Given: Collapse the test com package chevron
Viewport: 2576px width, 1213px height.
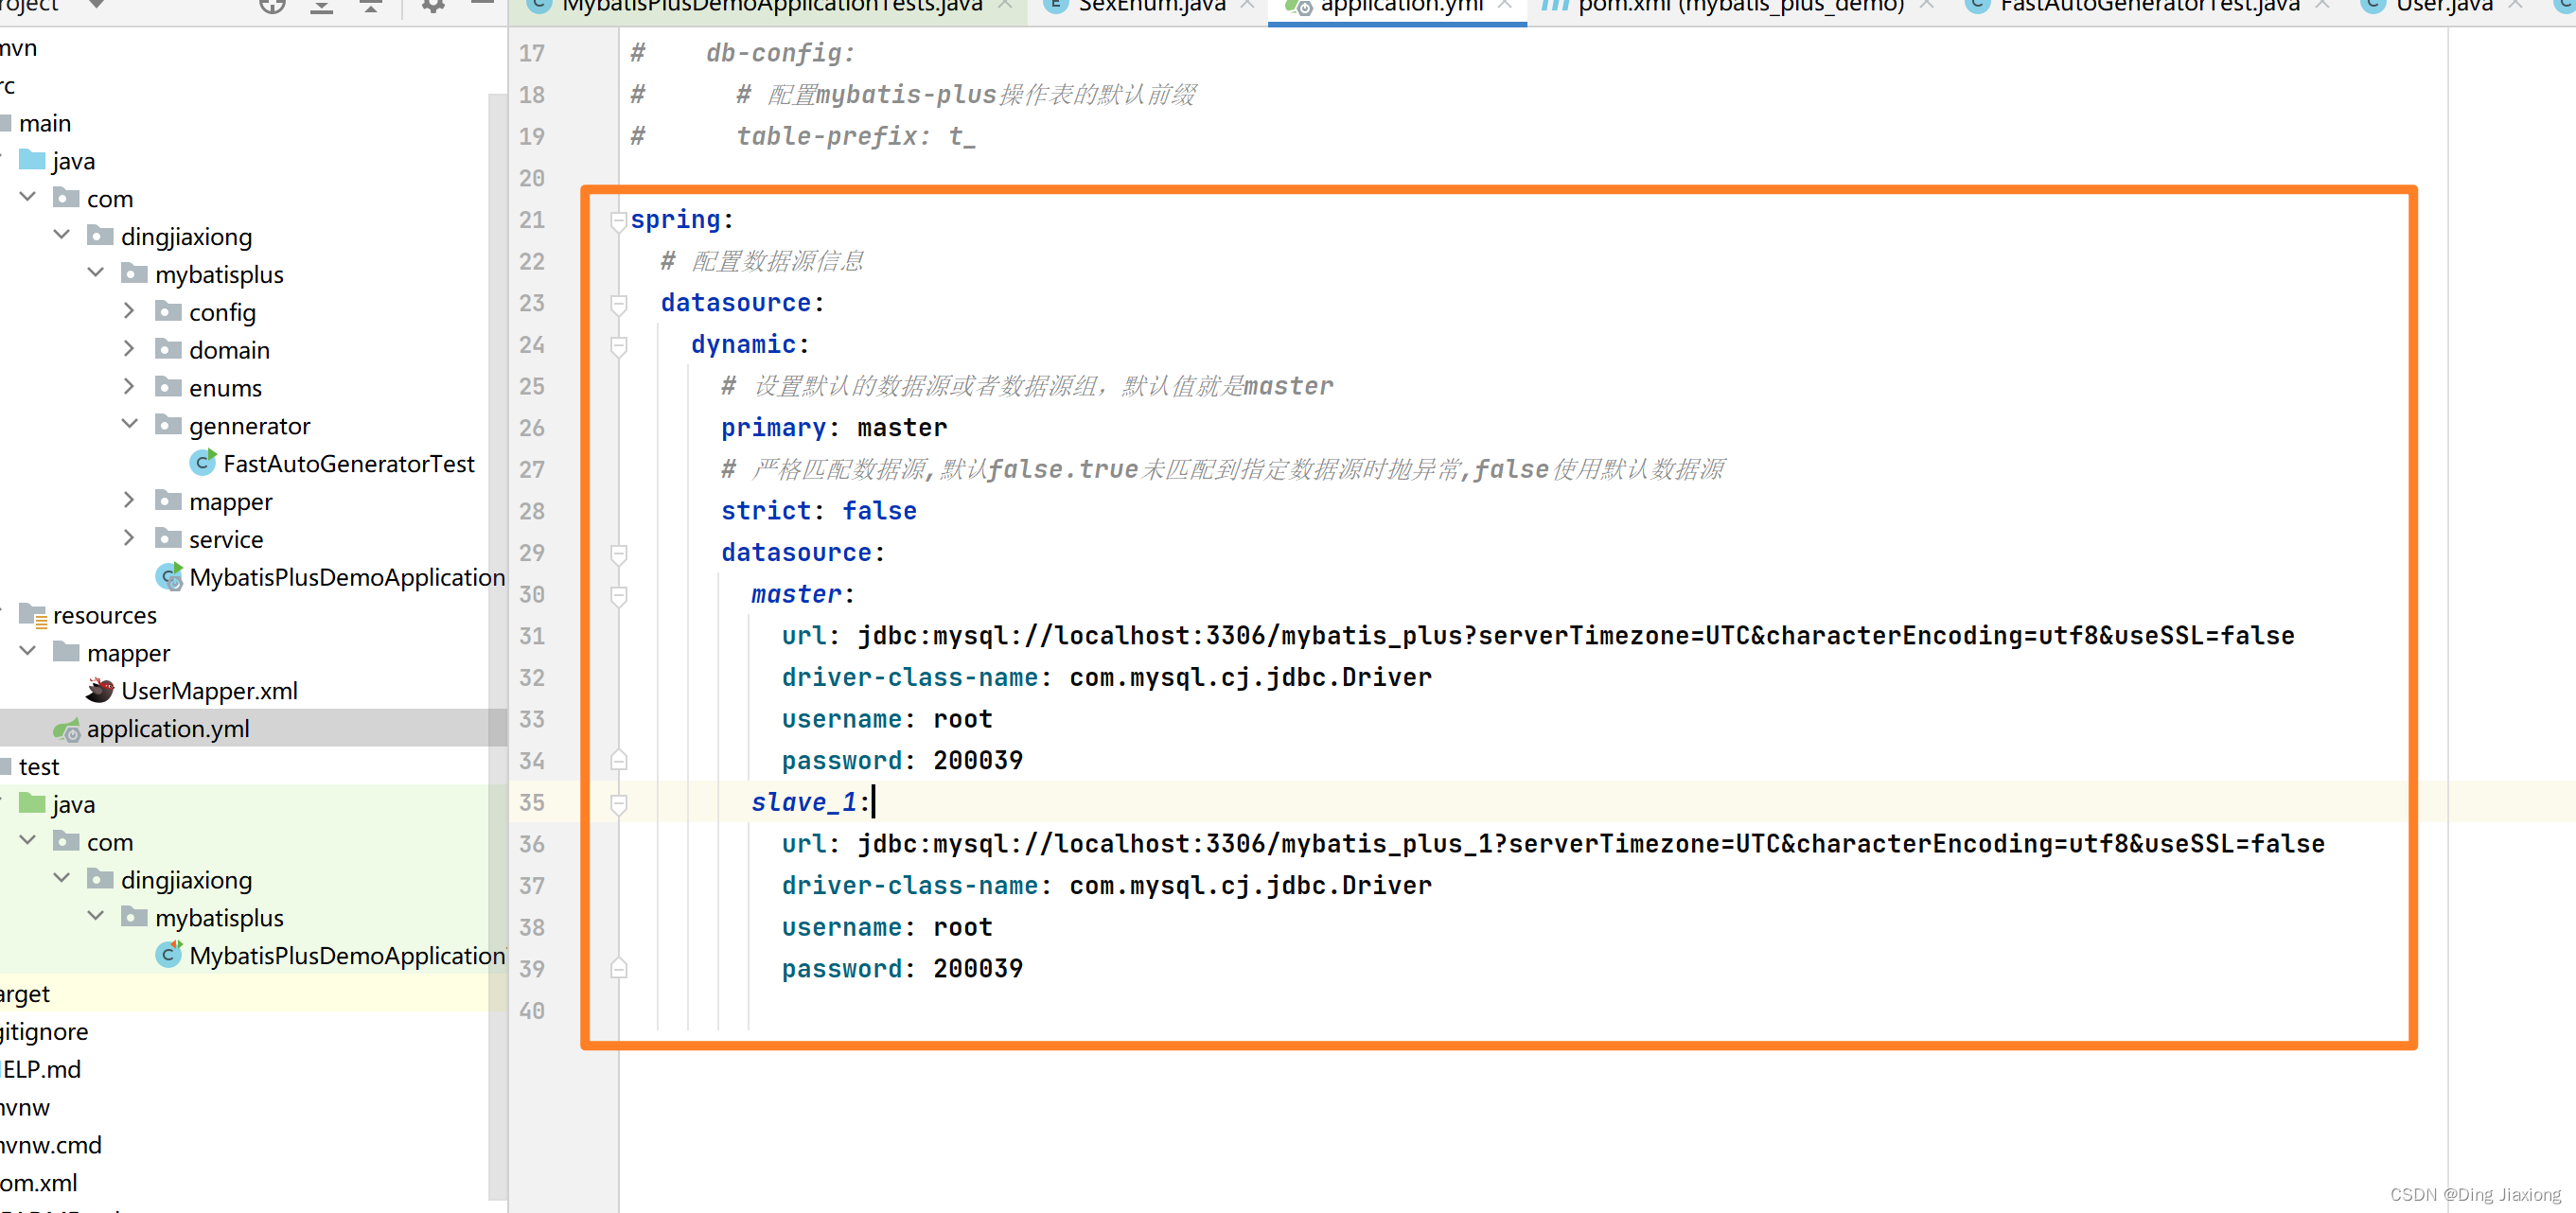Looking at the screenshot, I should point(28,840).
